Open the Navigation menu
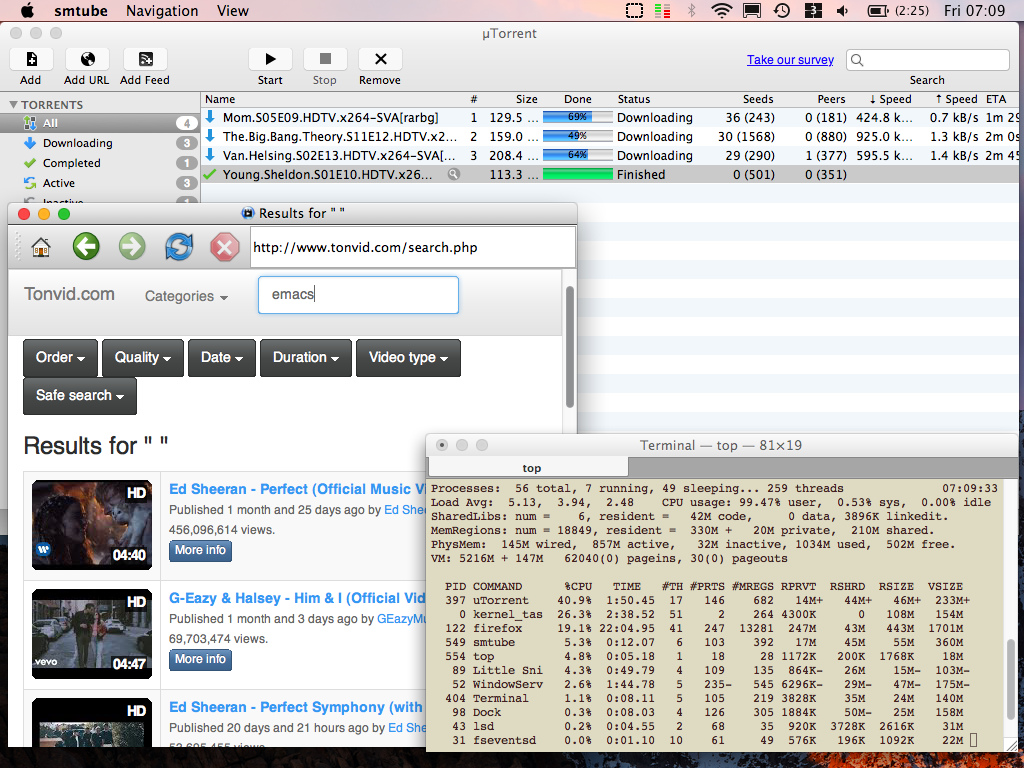 pos(162,10)
